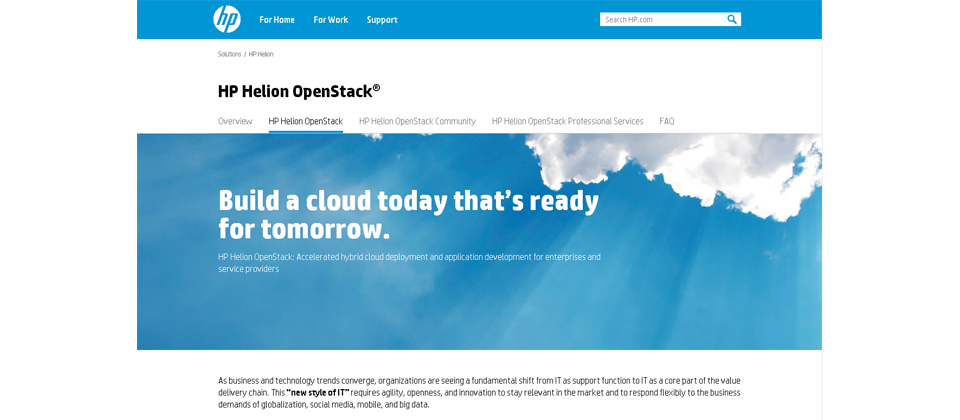Click the search magnifier icon

tap(732, 19)
